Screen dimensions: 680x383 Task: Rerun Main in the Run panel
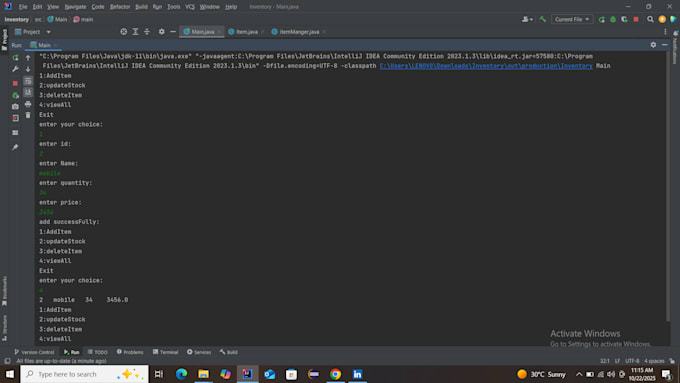(15, 57)
